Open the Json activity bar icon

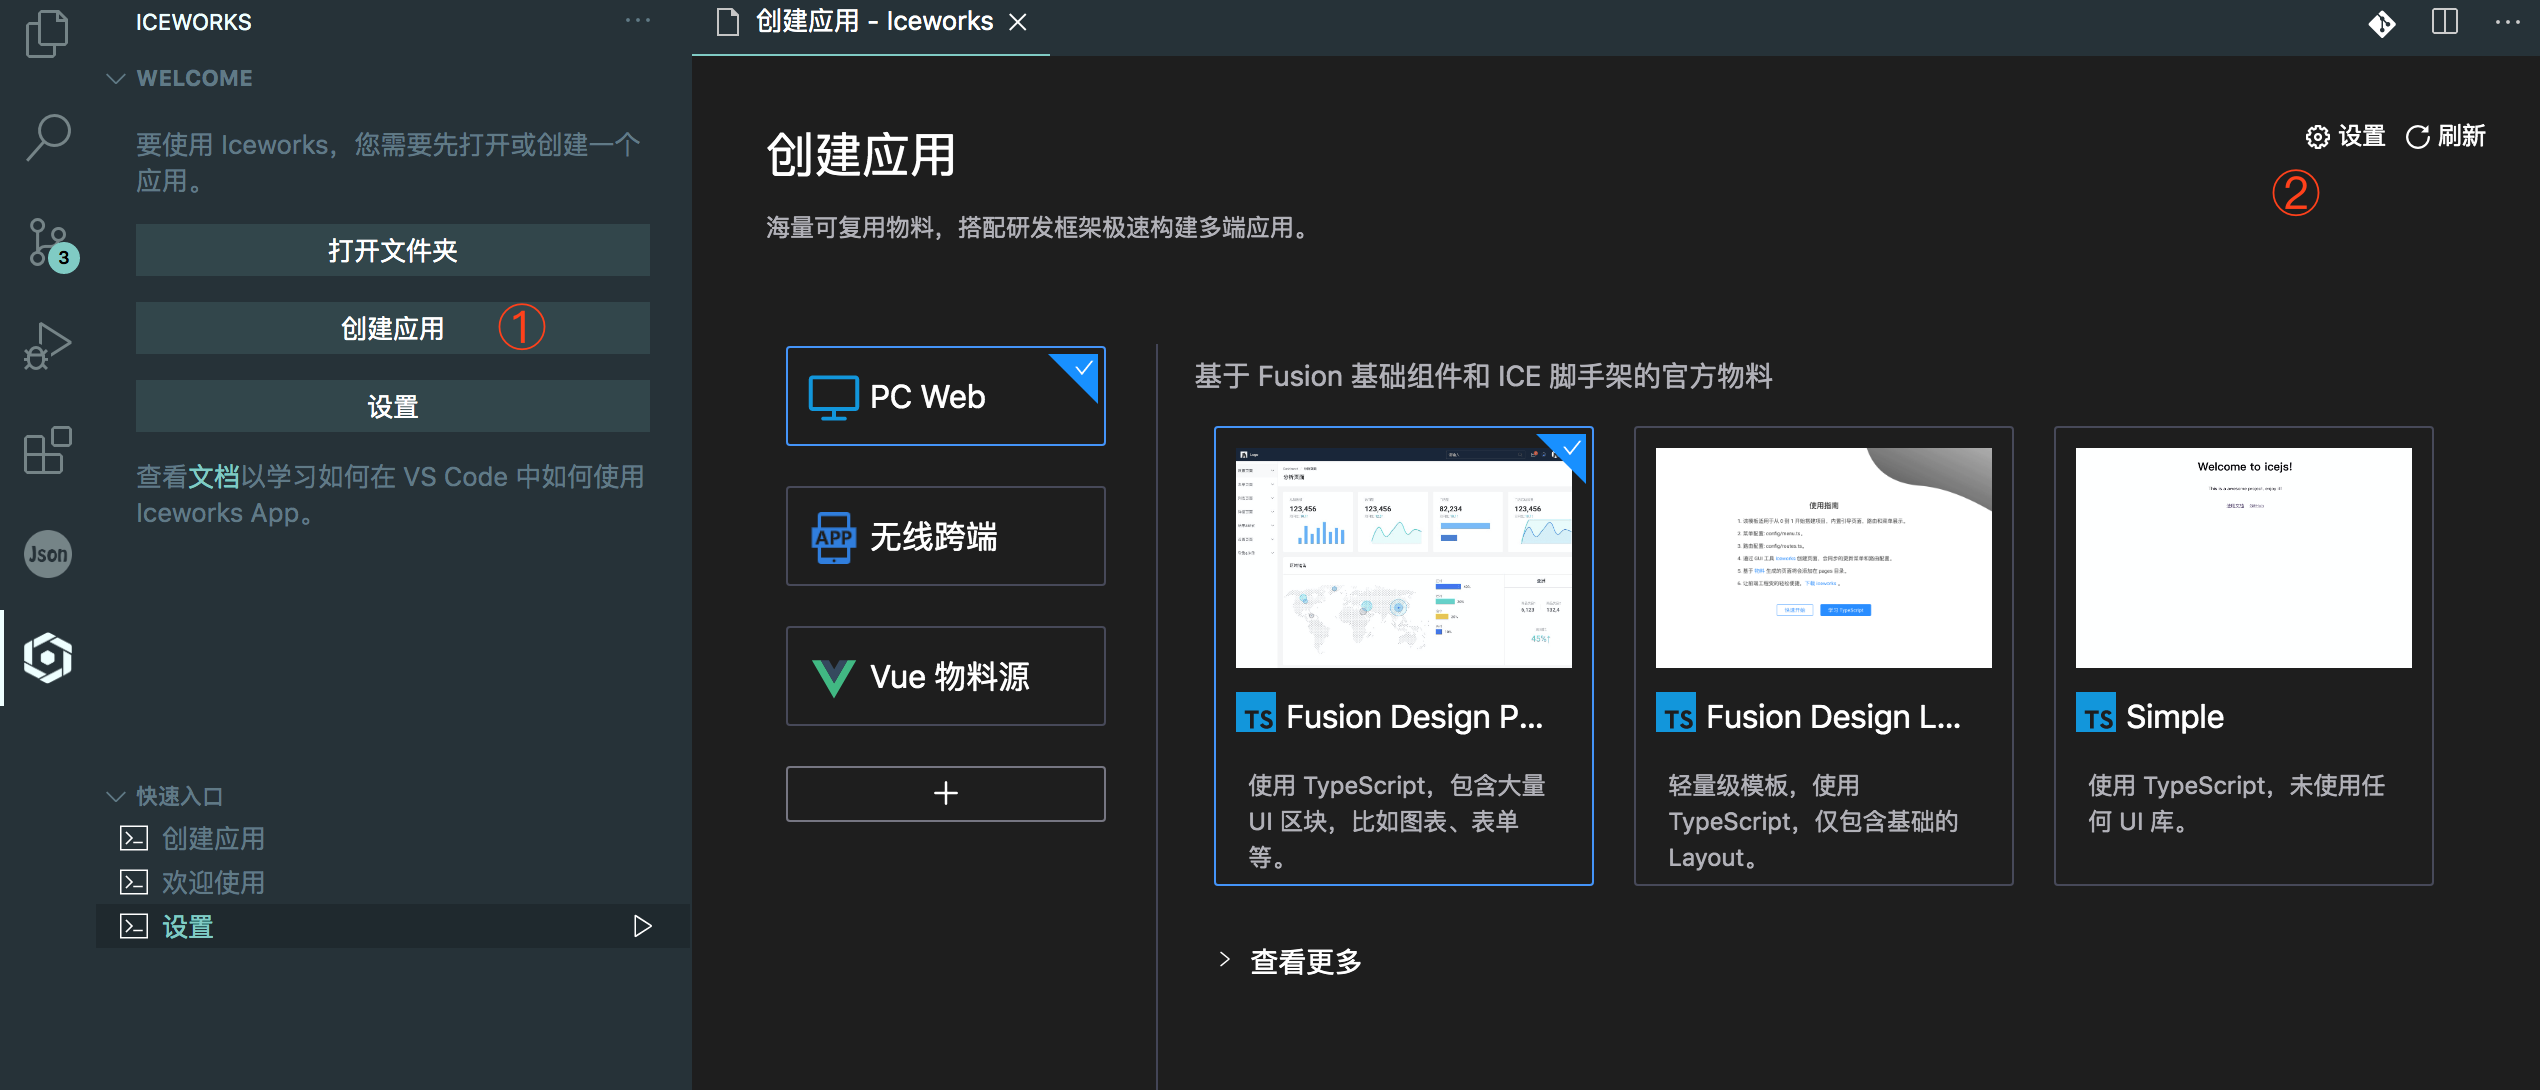pyautogui.click(x=47, y=554)
